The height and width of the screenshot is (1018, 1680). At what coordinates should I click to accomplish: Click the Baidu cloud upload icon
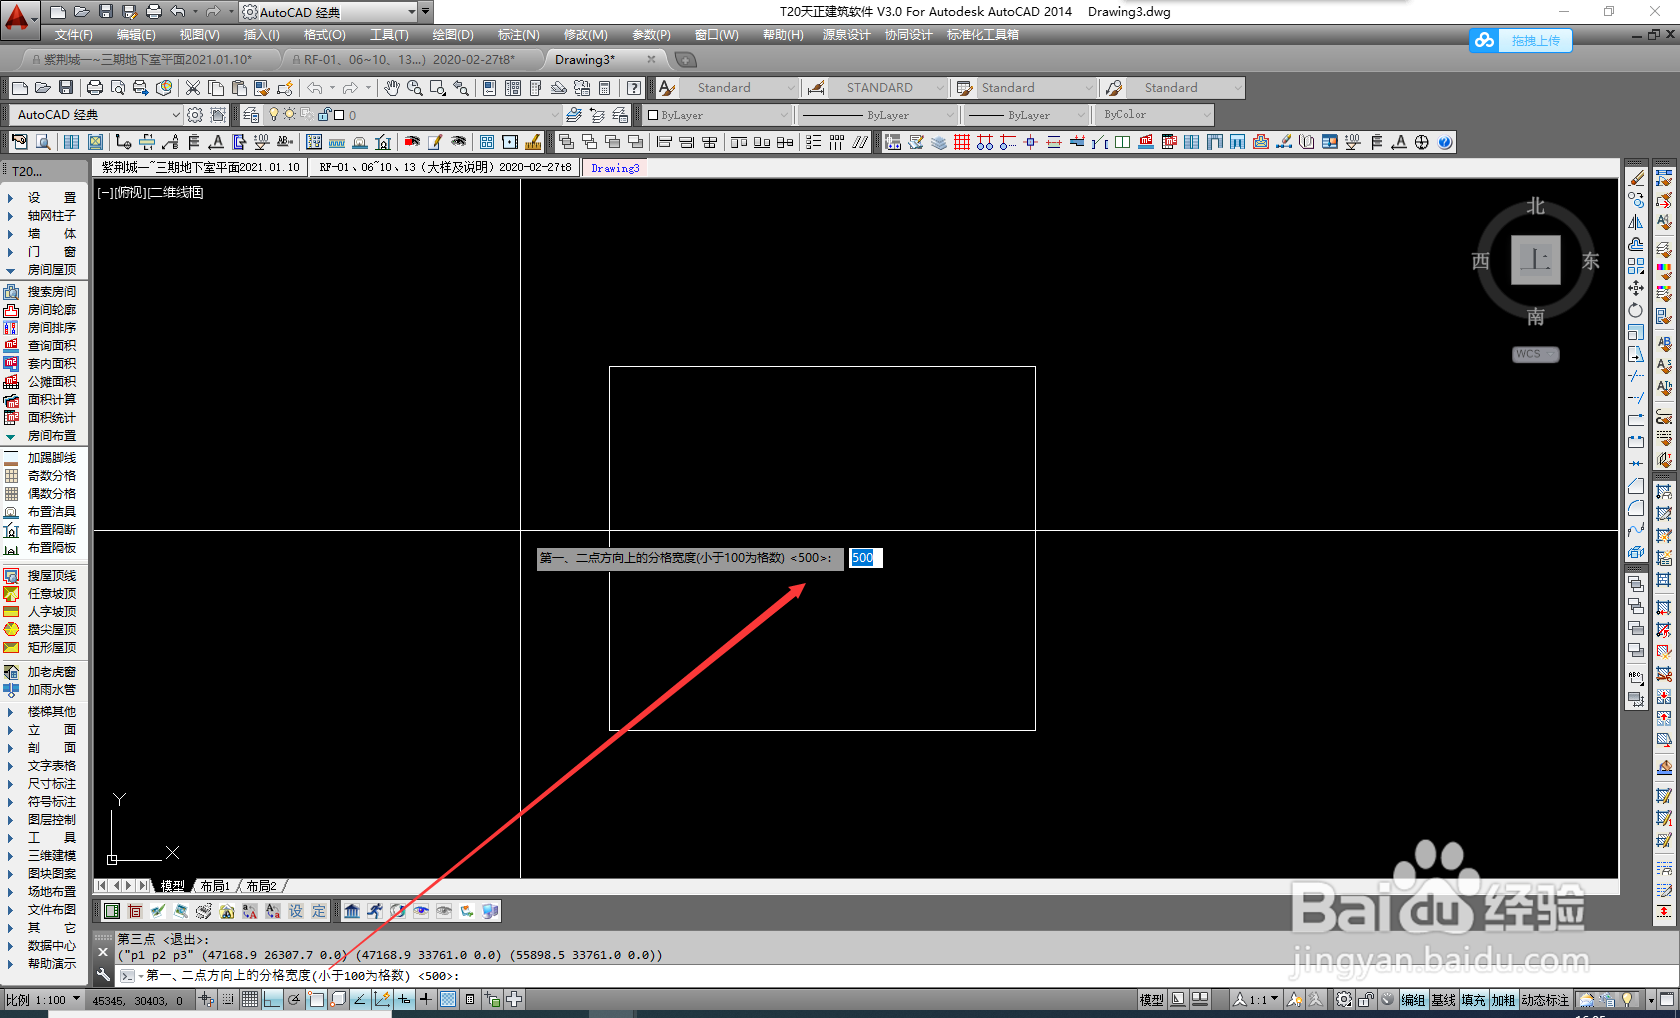(x=1485, y=40)
